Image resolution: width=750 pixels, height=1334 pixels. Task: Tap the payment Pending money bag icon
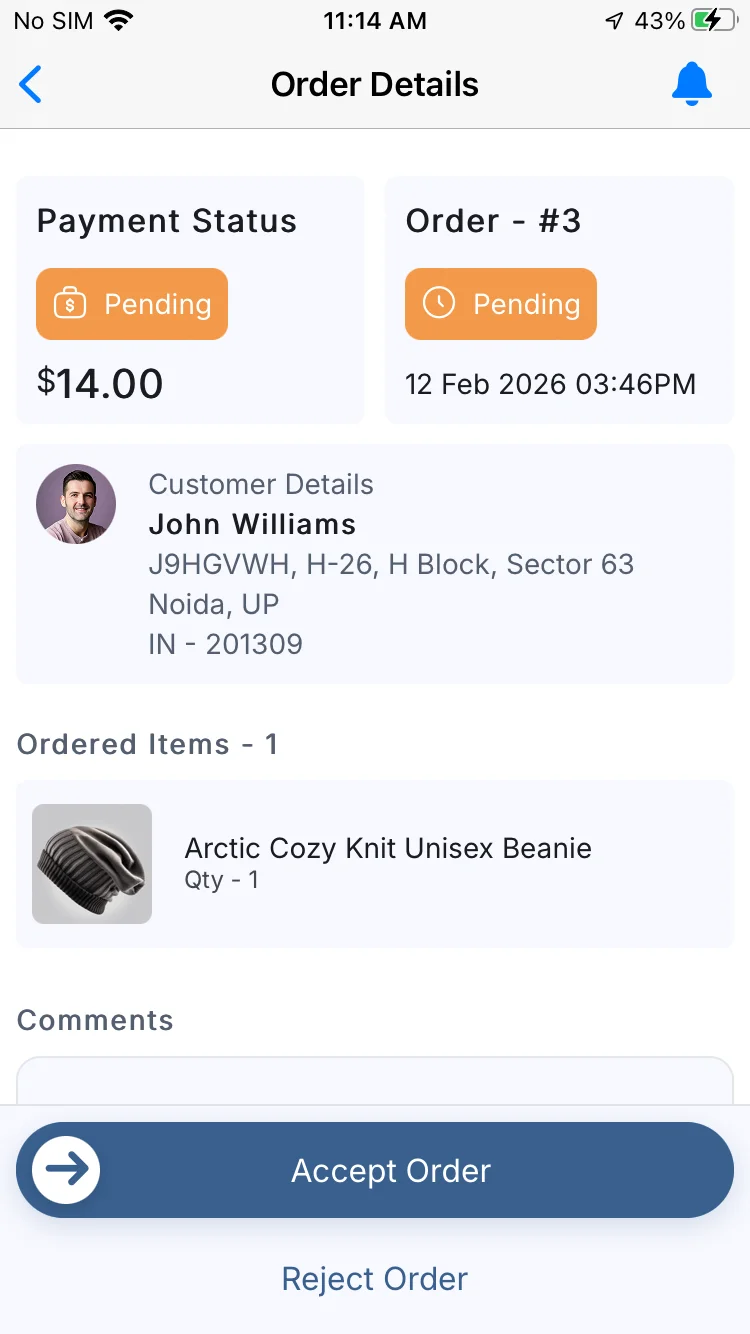pyautogui.click(x=70, y=304)
